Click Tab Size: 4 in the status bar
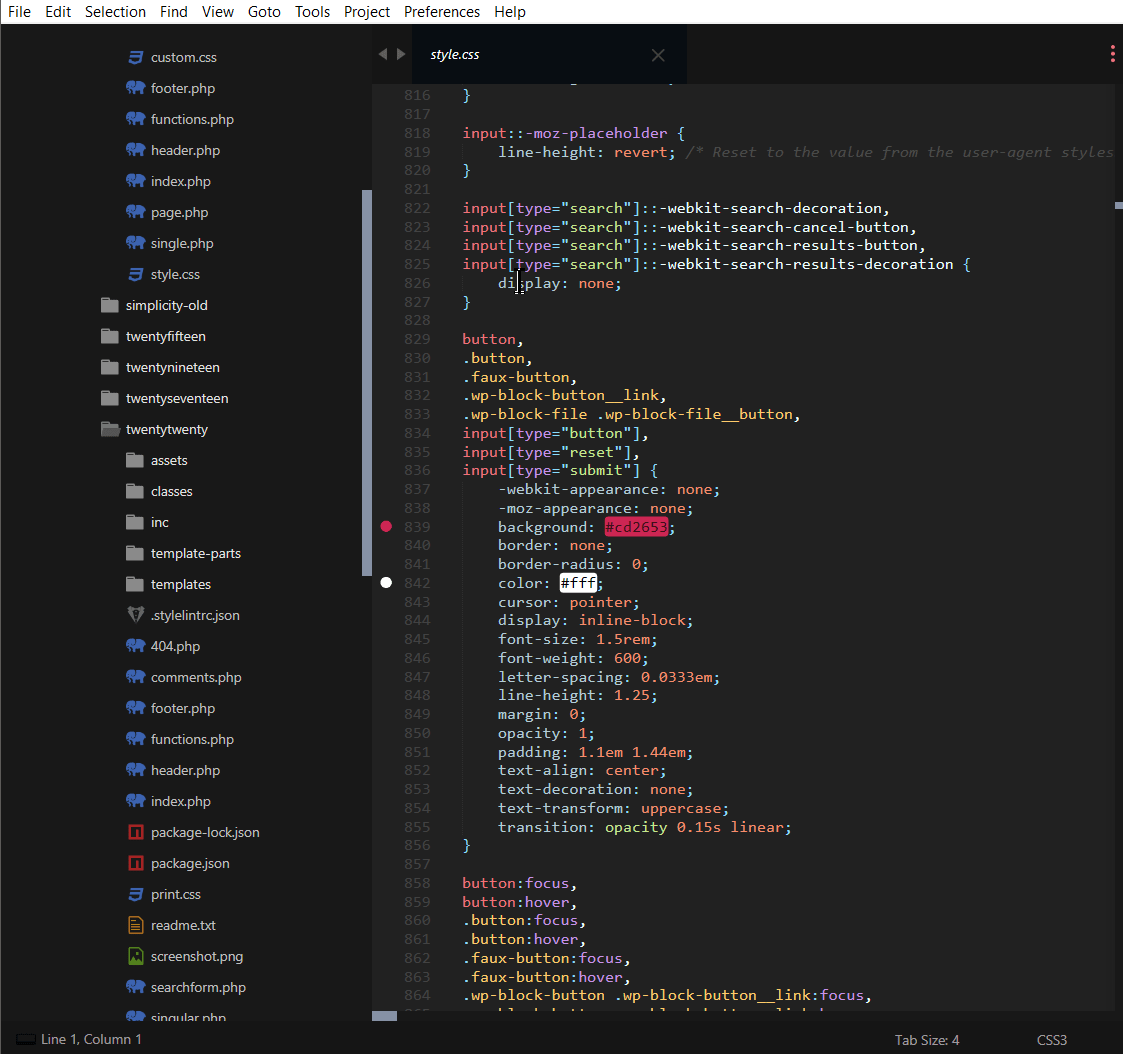1123x1054 pixels. (927, 1040)
